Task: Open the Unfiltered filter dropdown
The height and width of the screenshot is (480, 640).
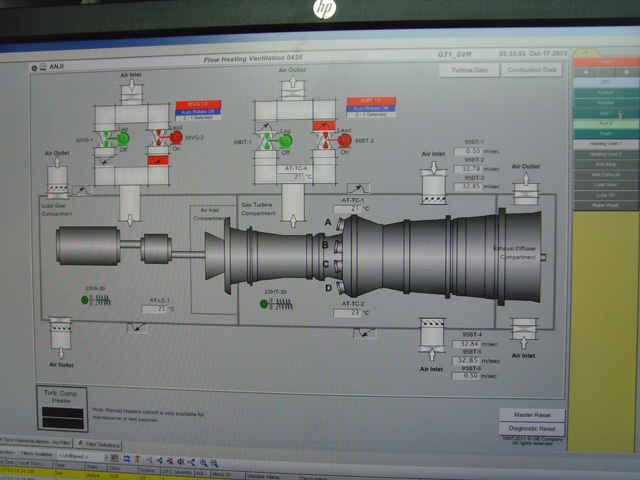Action: 82,456
